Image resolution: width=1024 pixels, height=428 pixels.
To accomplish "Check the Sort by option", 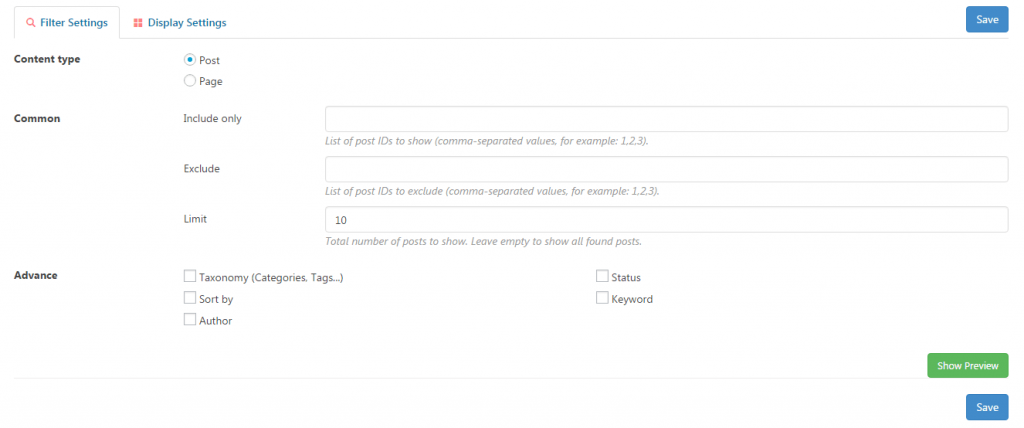I will click(x=189, y=298).
